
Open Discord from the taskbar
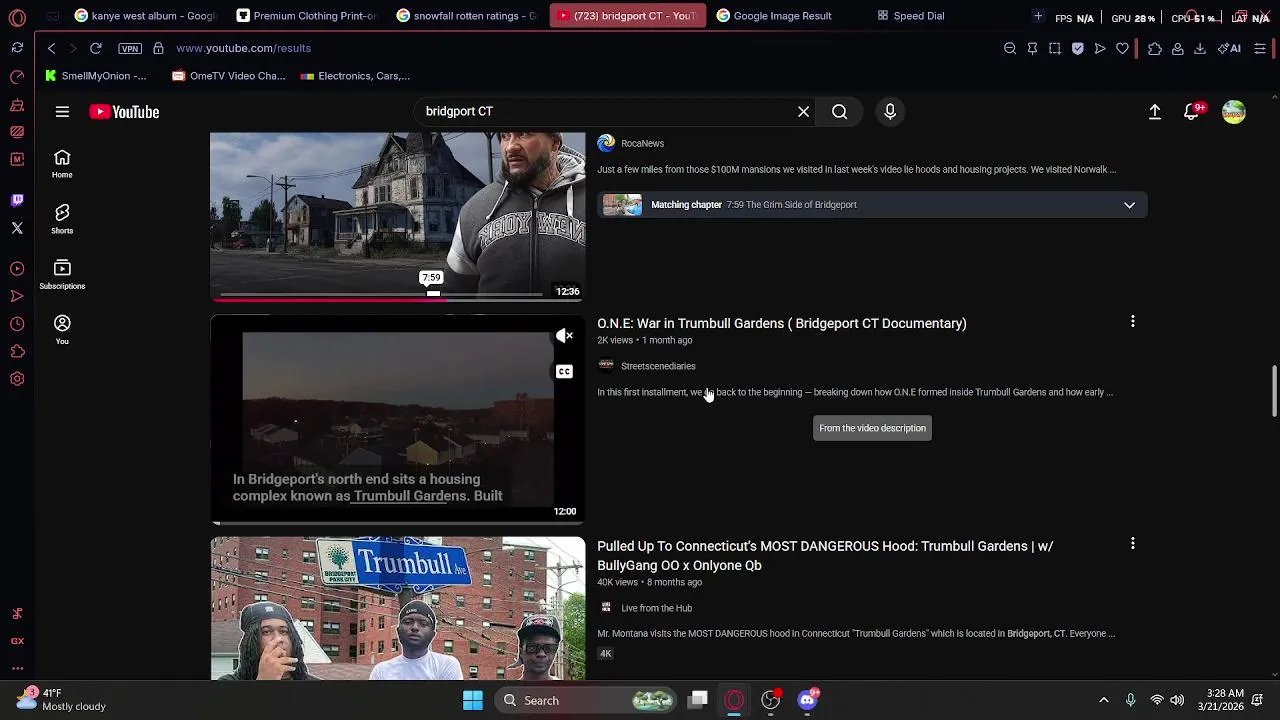pyautogui.click(x=807, y=700)
